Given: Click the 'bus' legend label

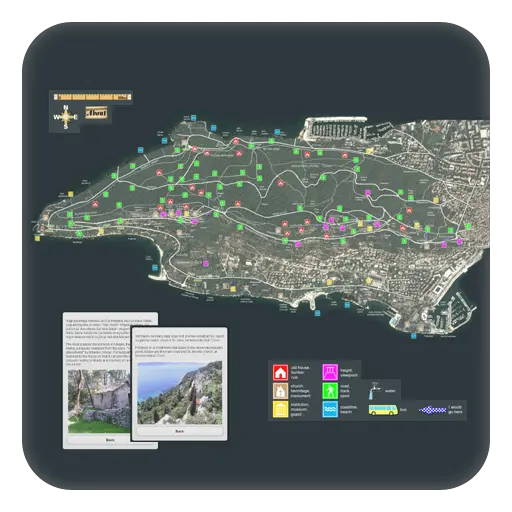Looking at the screenshot, I should point(403,410).
